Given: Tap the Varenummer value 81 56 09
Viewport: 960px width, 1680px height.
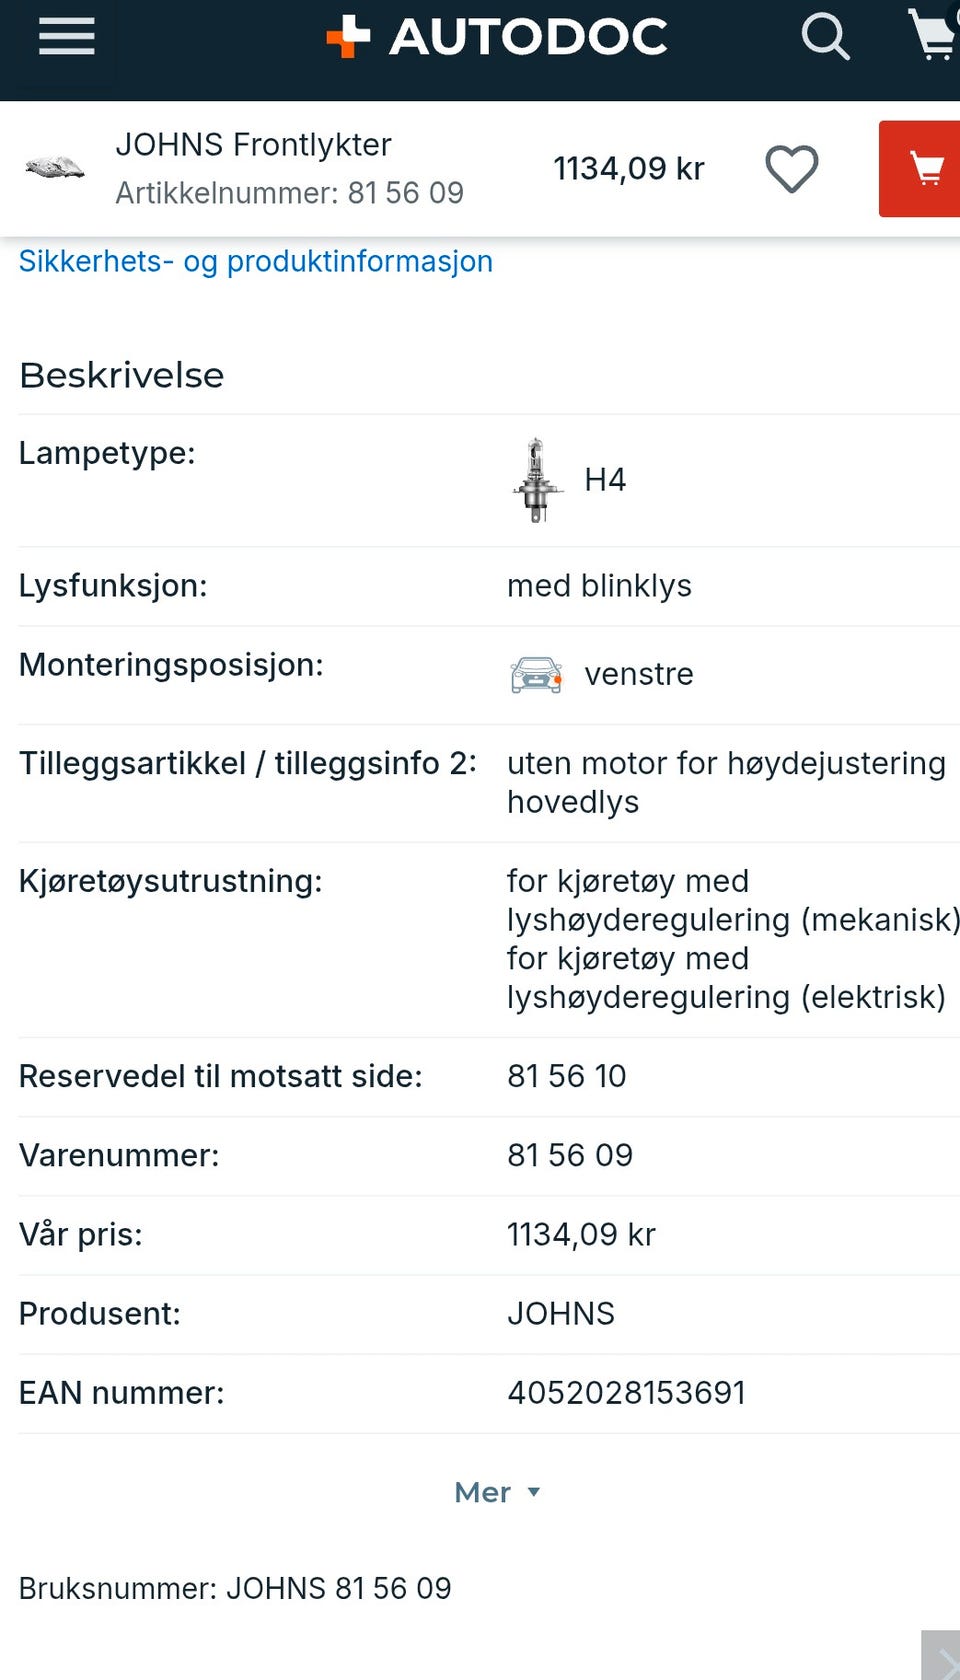Looking at the screenshot, I should tap(570, 1155).
